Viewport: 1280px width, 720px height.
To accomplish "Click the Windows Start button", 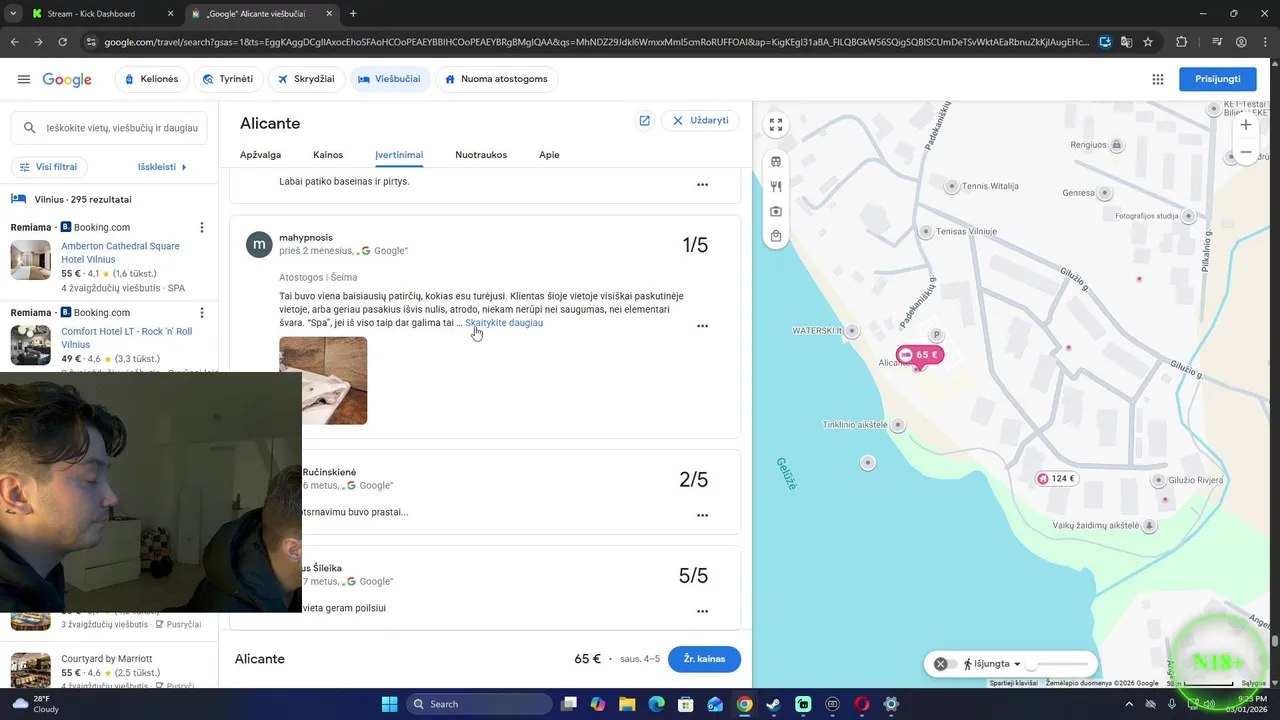I will pos(389,704).
